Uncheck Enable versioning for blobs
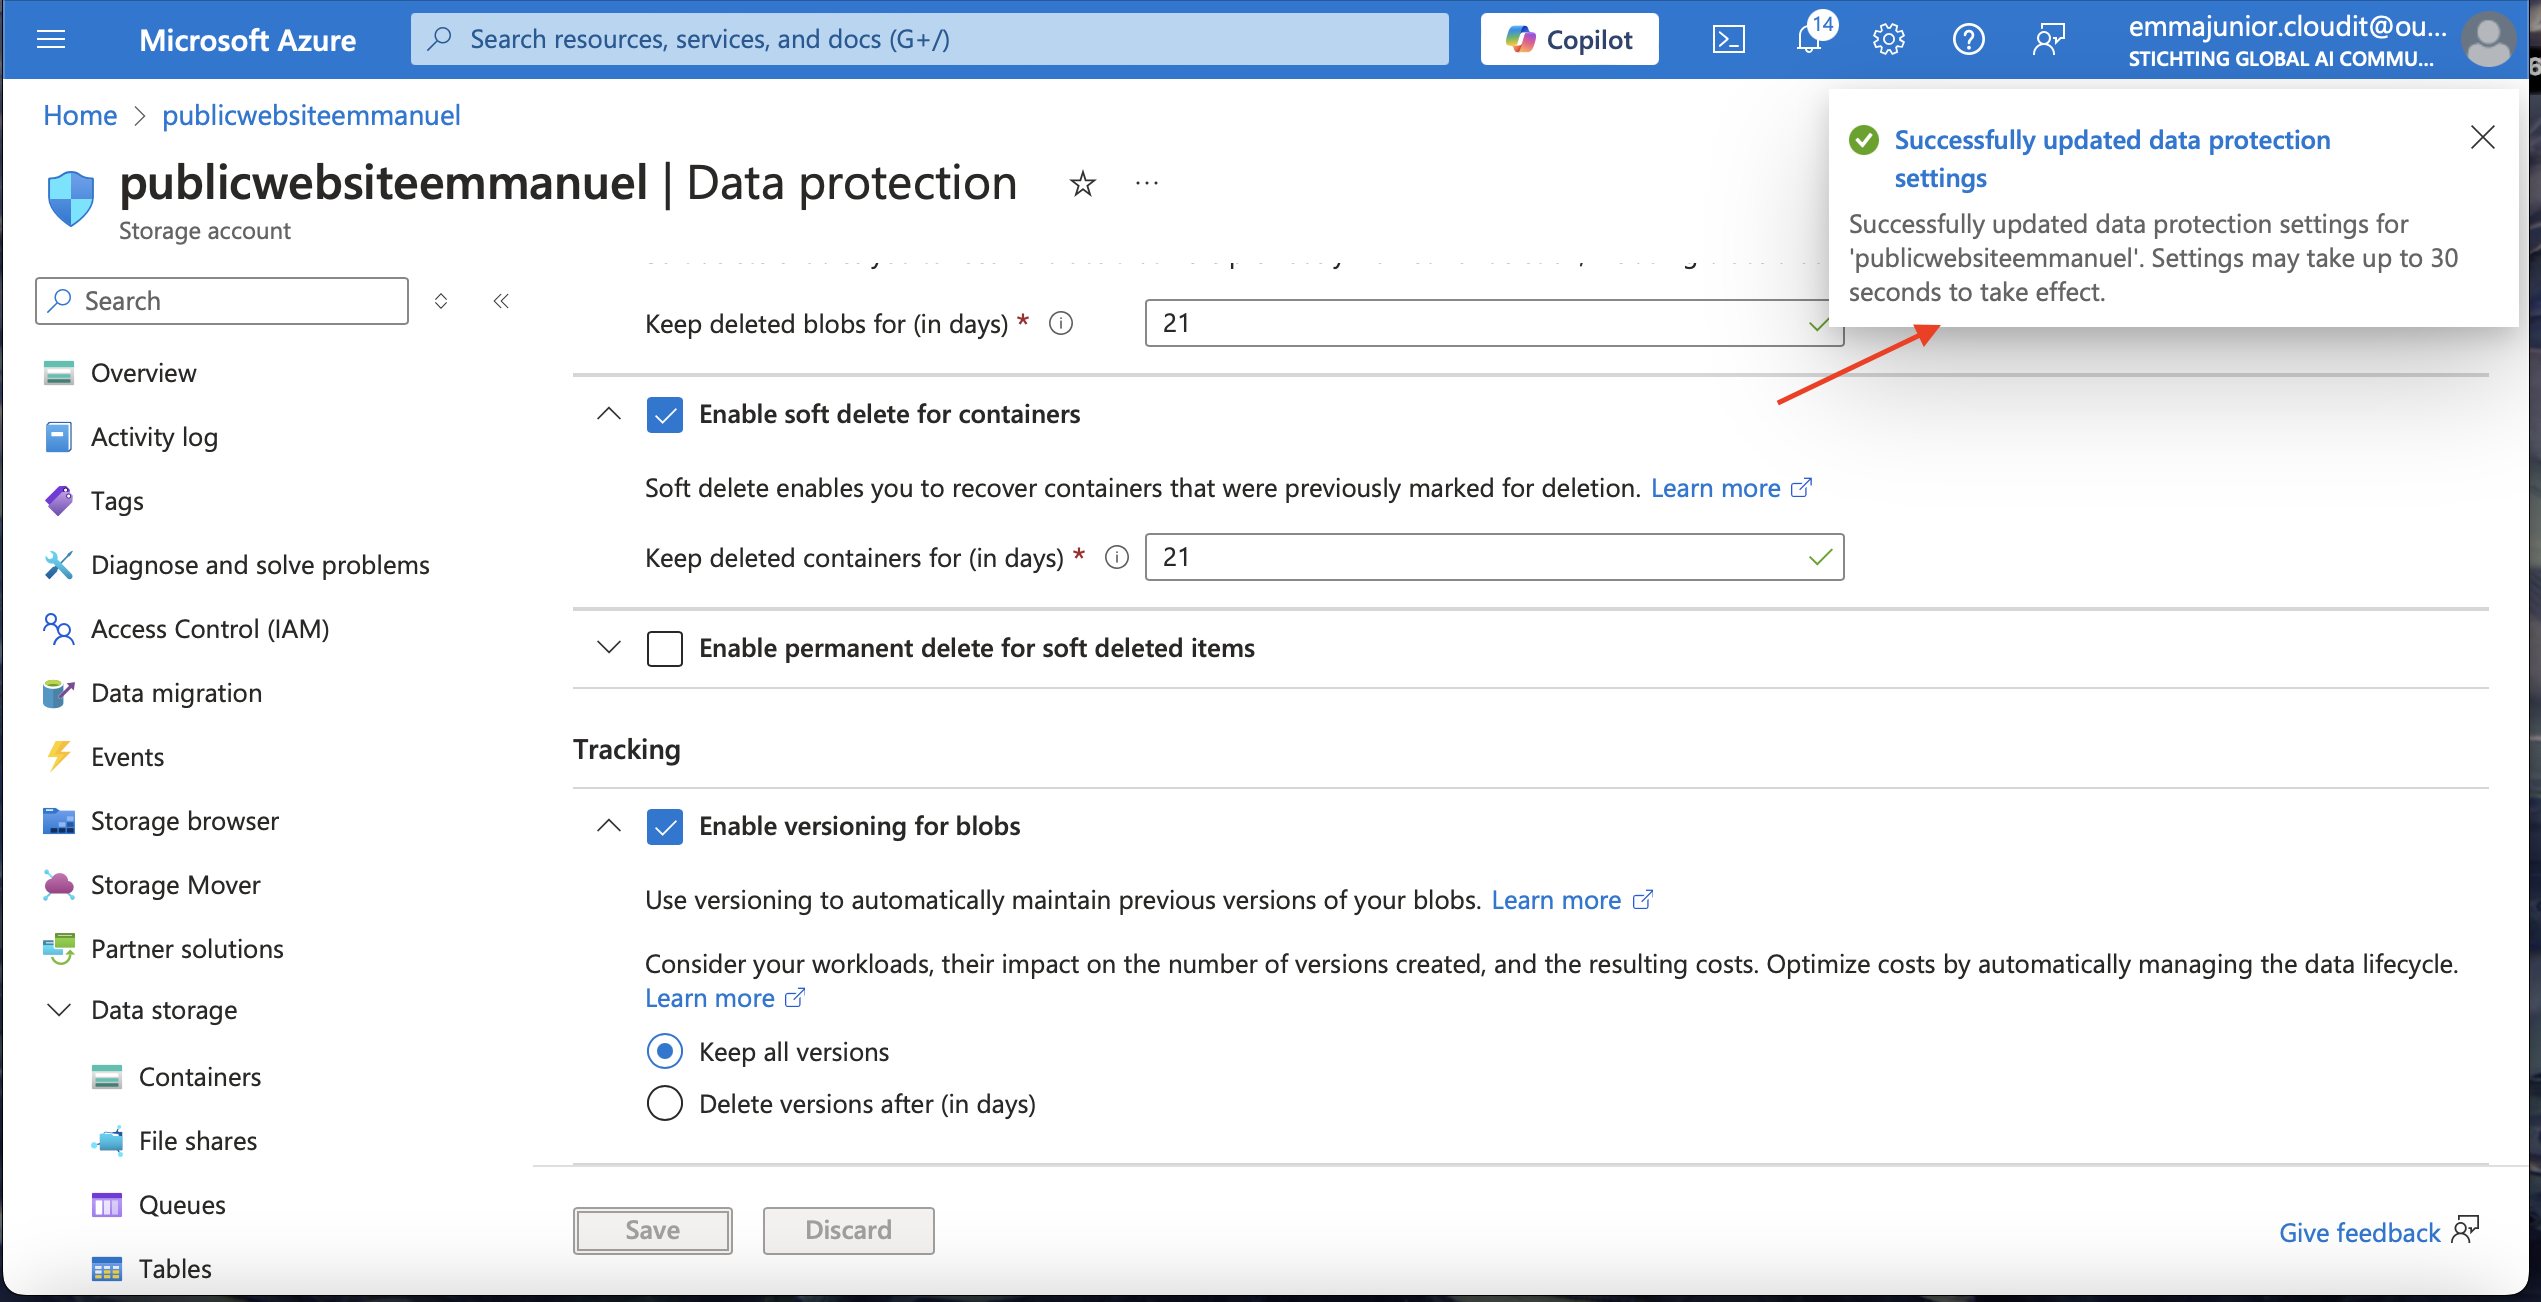Screen dimensions: 2541x1302 (x=664, y=826)
